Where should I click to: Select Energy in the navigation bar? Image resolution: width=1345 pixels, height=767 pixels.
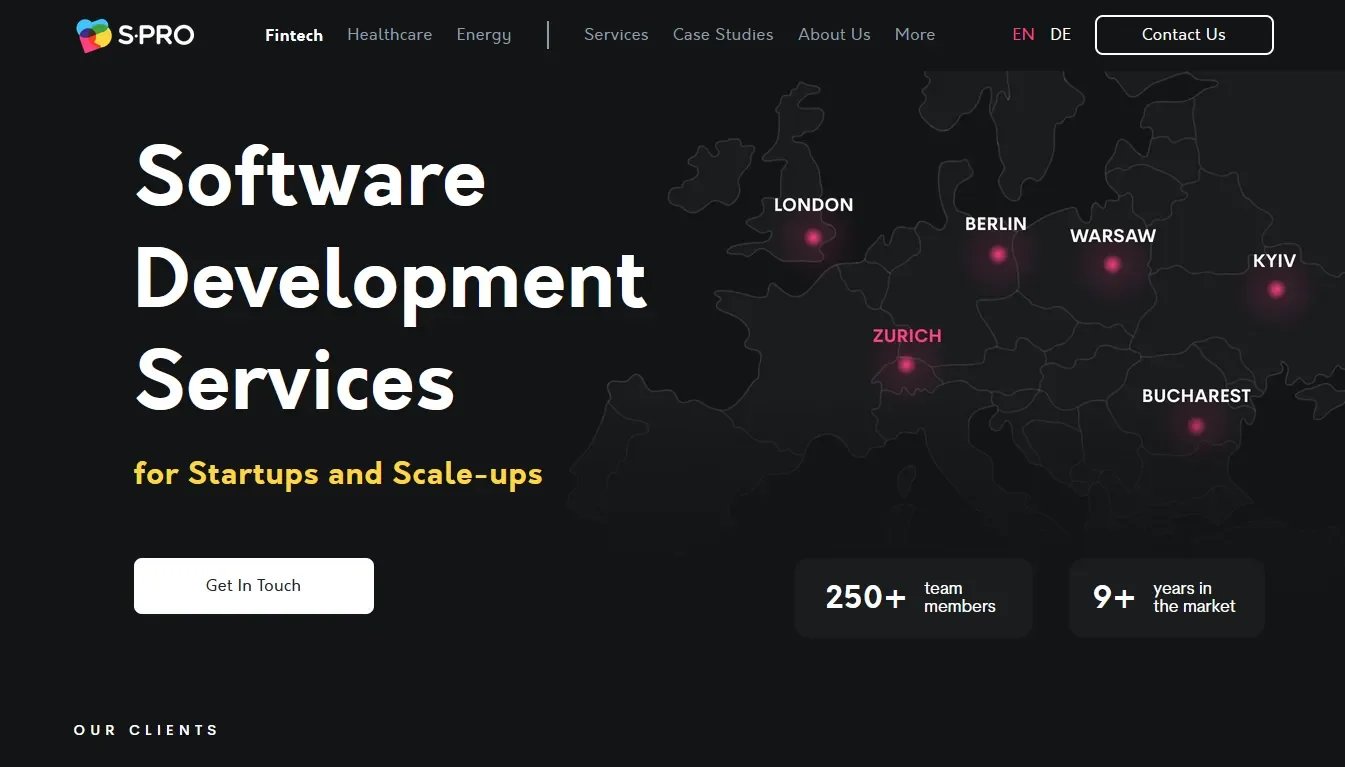(x=483, y=35)
